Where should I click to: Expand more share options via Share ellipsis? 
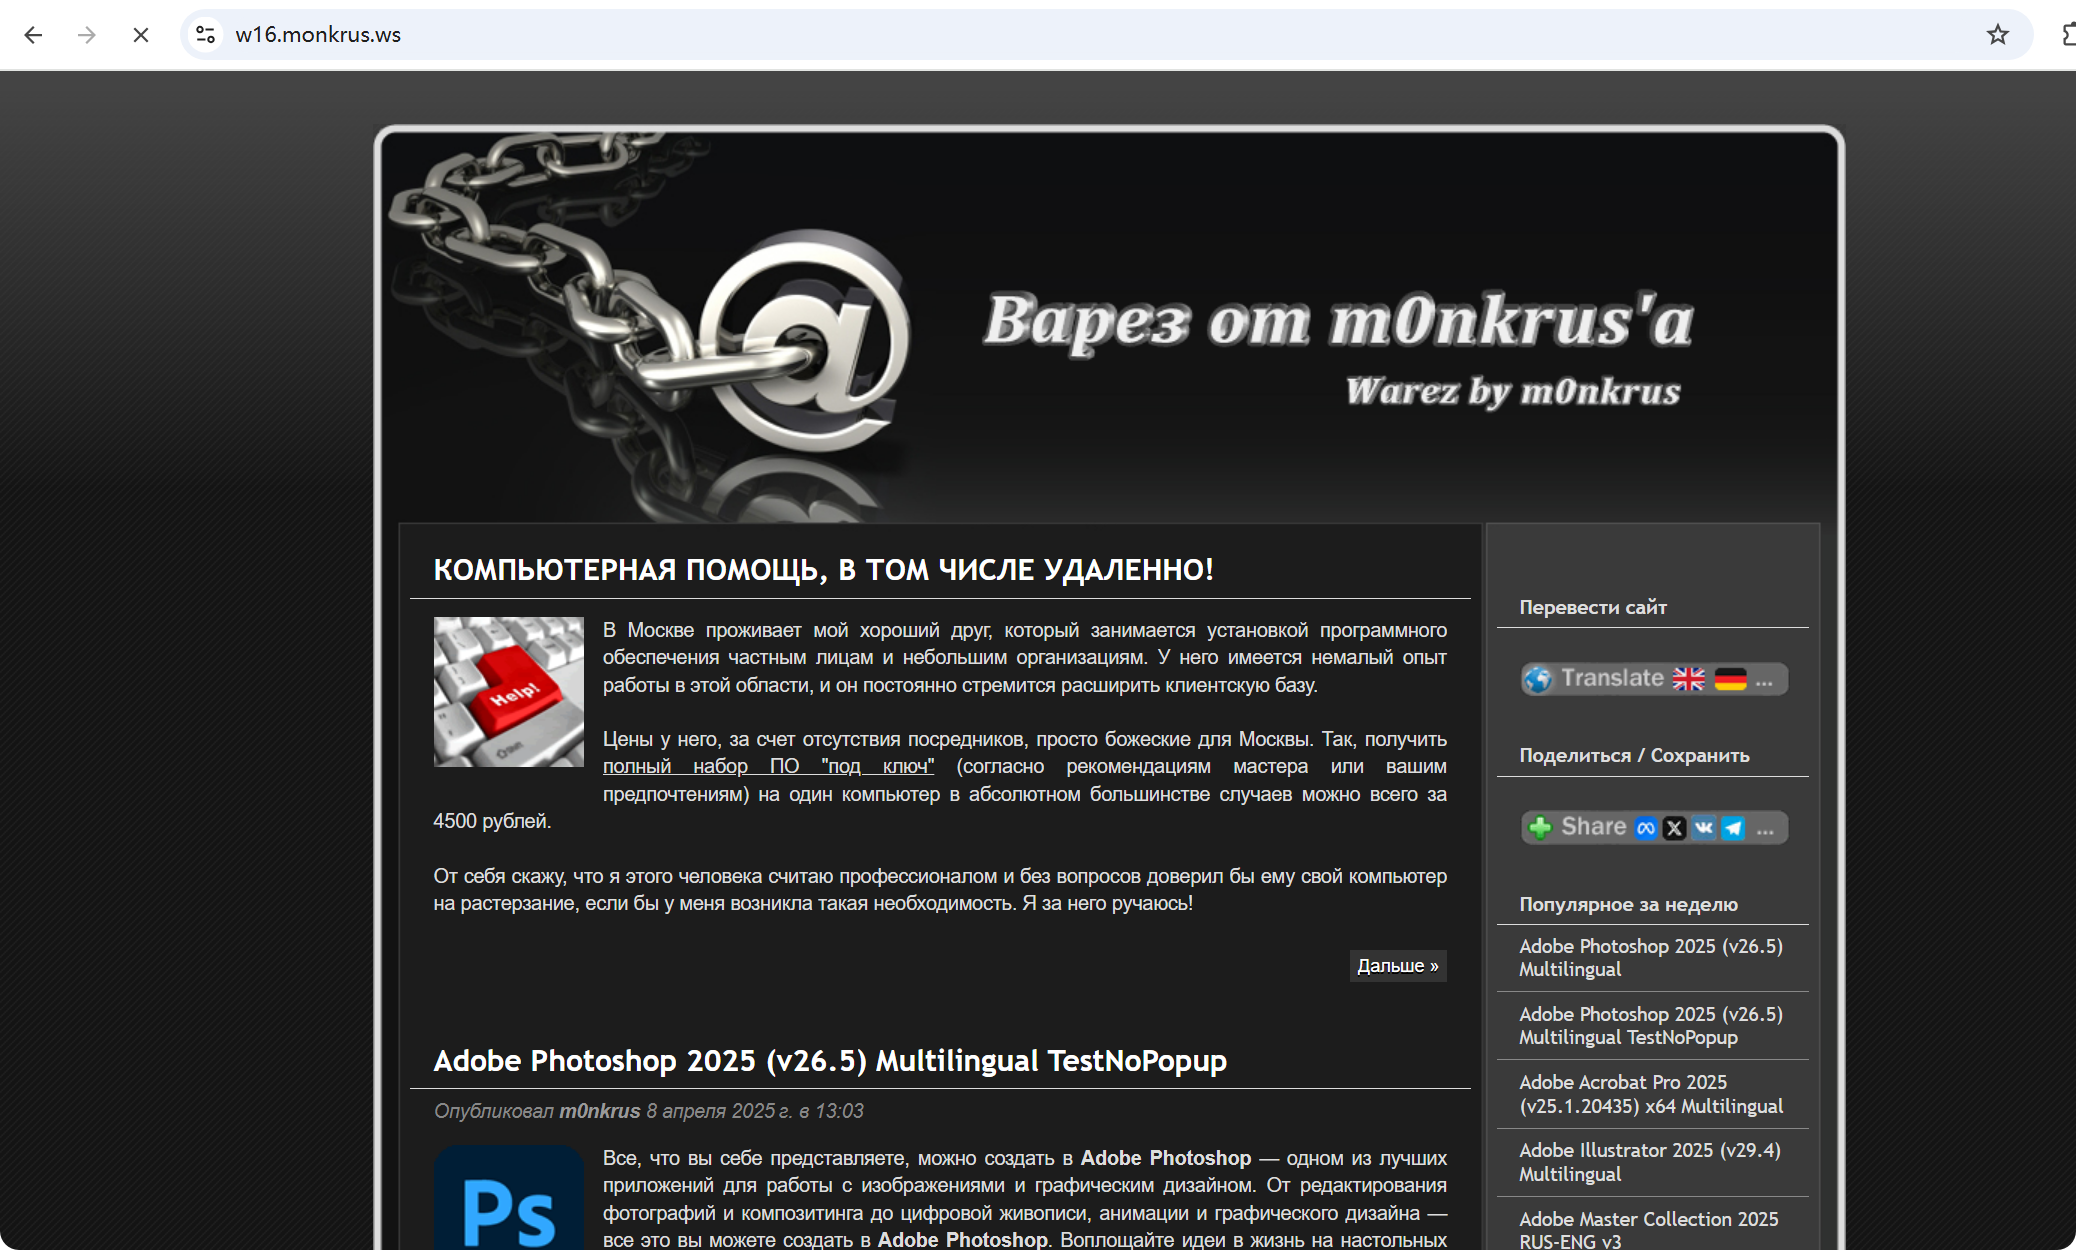[x=1765, y=829]
